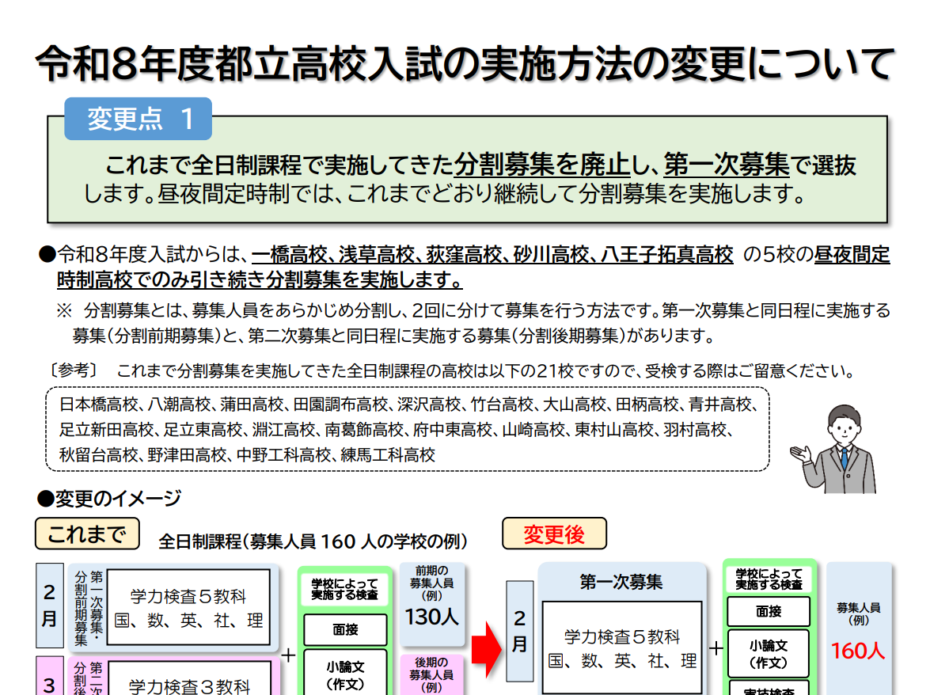This screenshot has width=930, height=695.
Task: Click 田柄高校 in the dashed school list
Action: (647, 404)
